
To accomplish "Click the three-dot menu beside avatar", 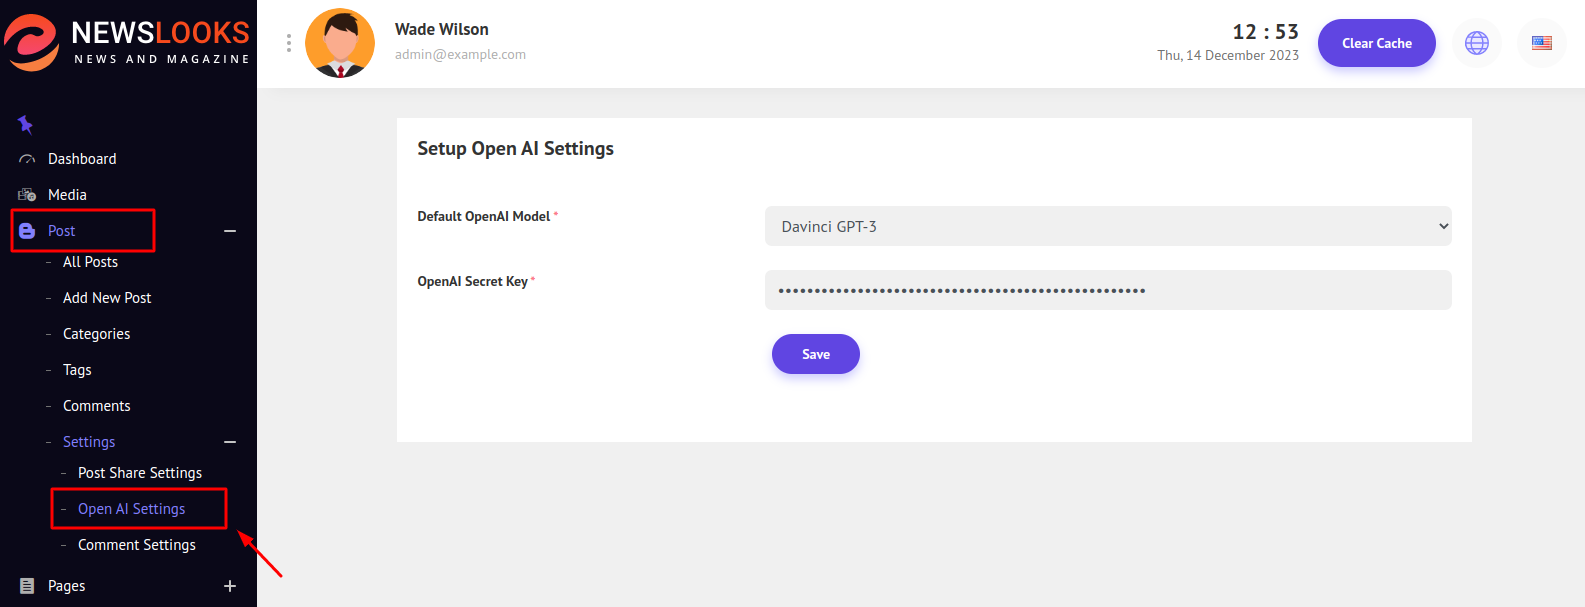I will click(x=289, y=43).
